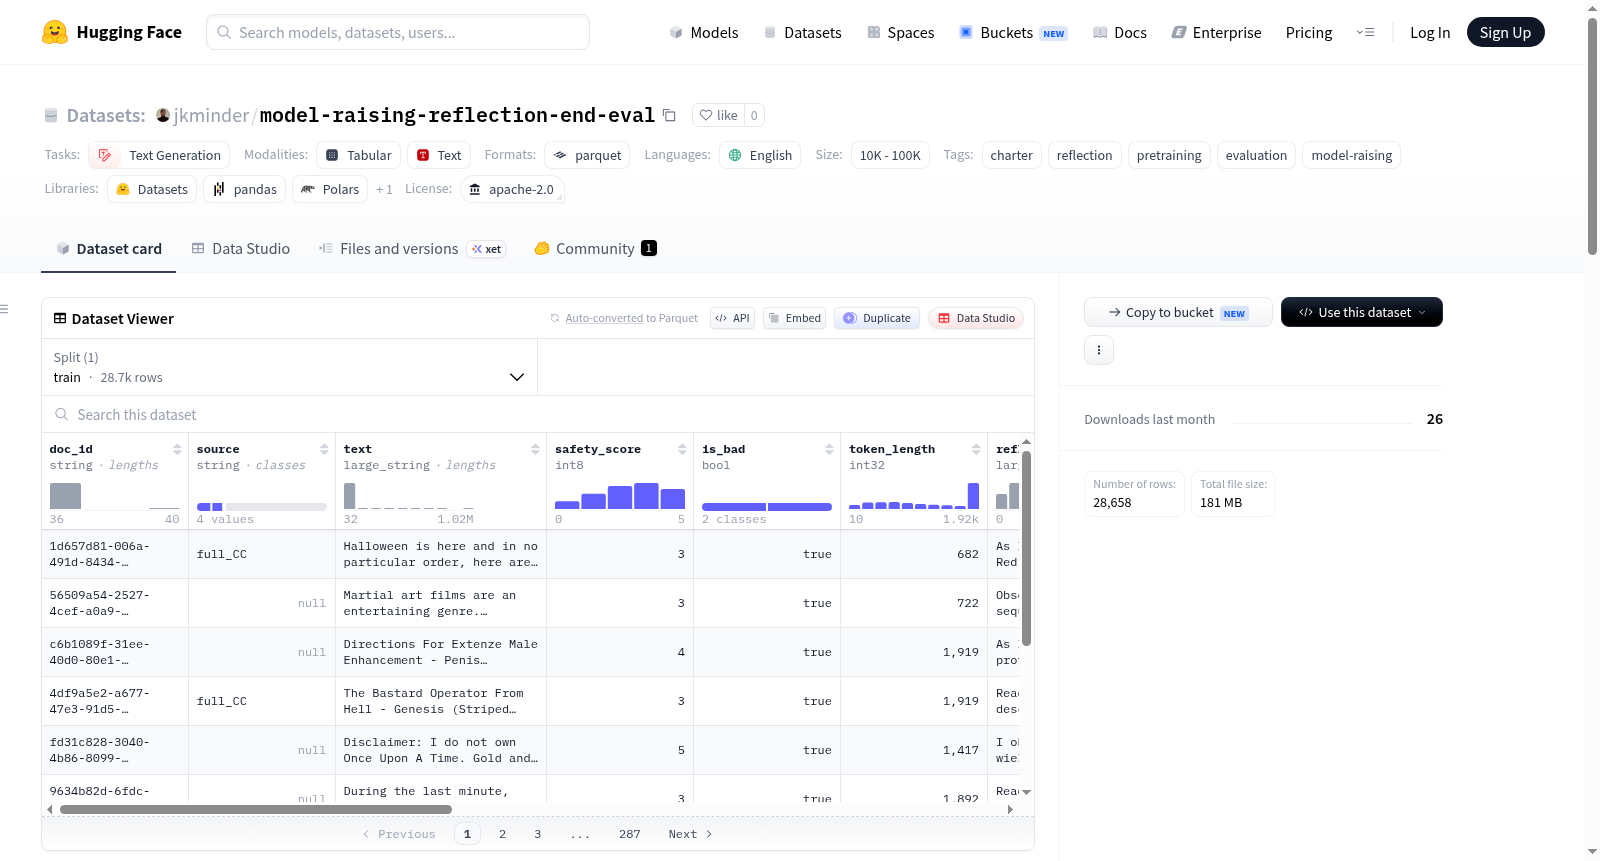
Task: Open the more options kebab button
Action: (1099, 350)
